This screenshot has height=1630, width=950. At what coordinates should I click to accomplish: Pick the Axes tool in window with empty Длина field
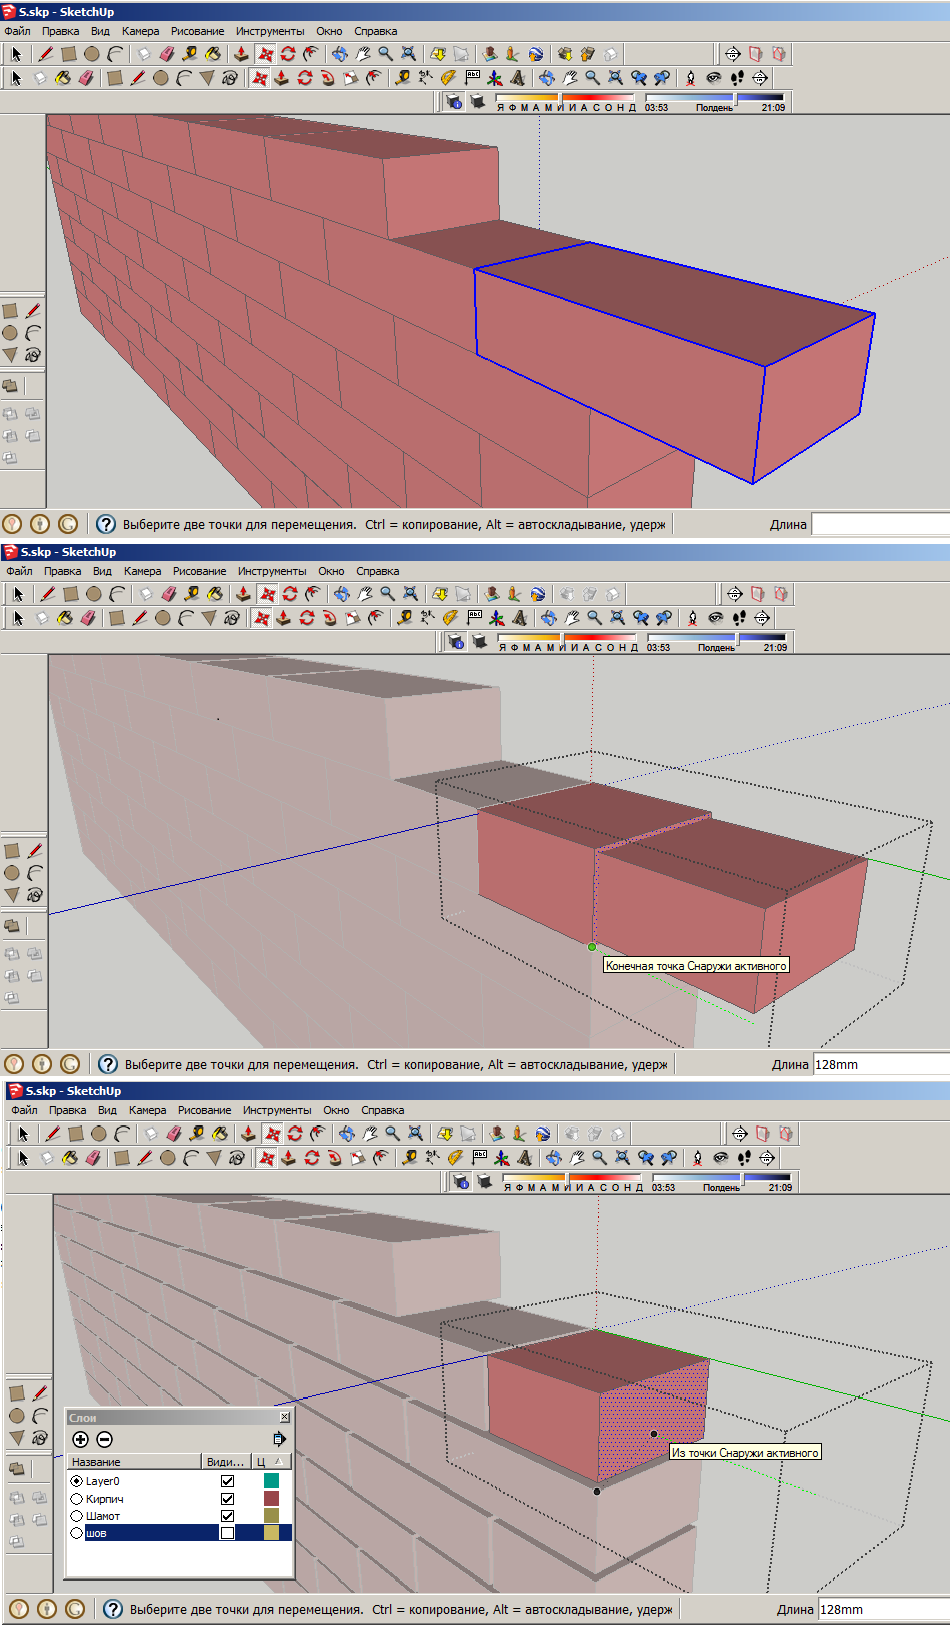coord(495,77)
